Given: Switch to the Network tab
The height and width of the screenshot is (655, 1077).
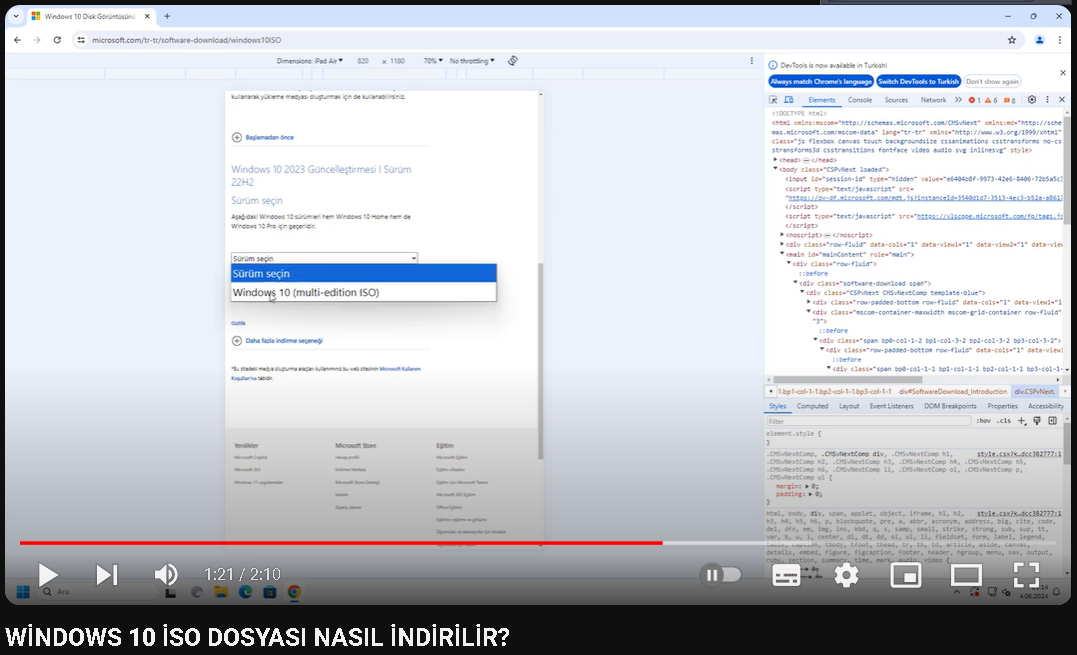Looking at the screenshot, I should pos(933,100).
